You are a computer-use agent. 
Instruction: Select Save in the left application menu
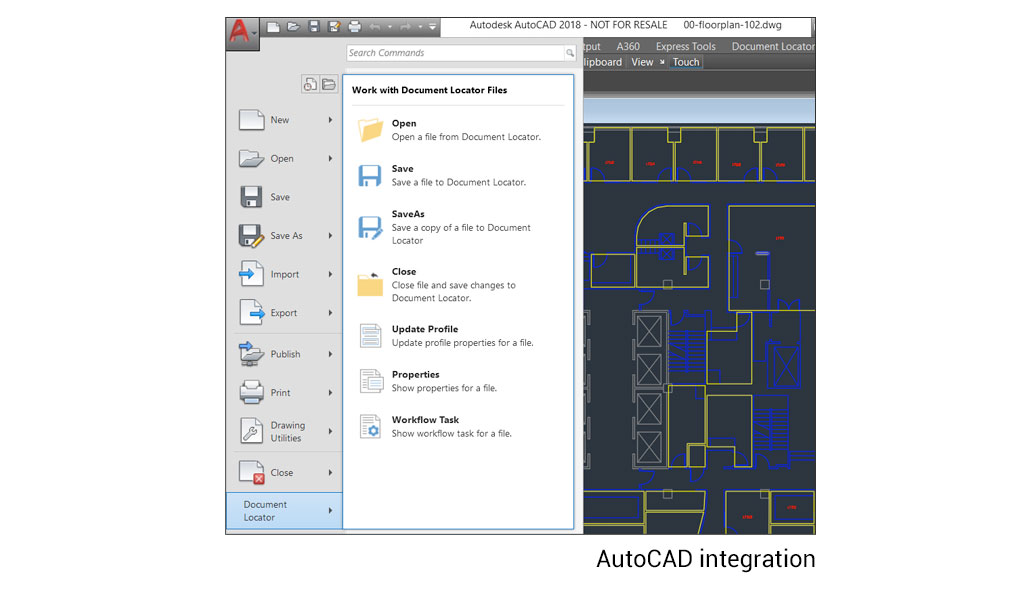coord(285,197)
